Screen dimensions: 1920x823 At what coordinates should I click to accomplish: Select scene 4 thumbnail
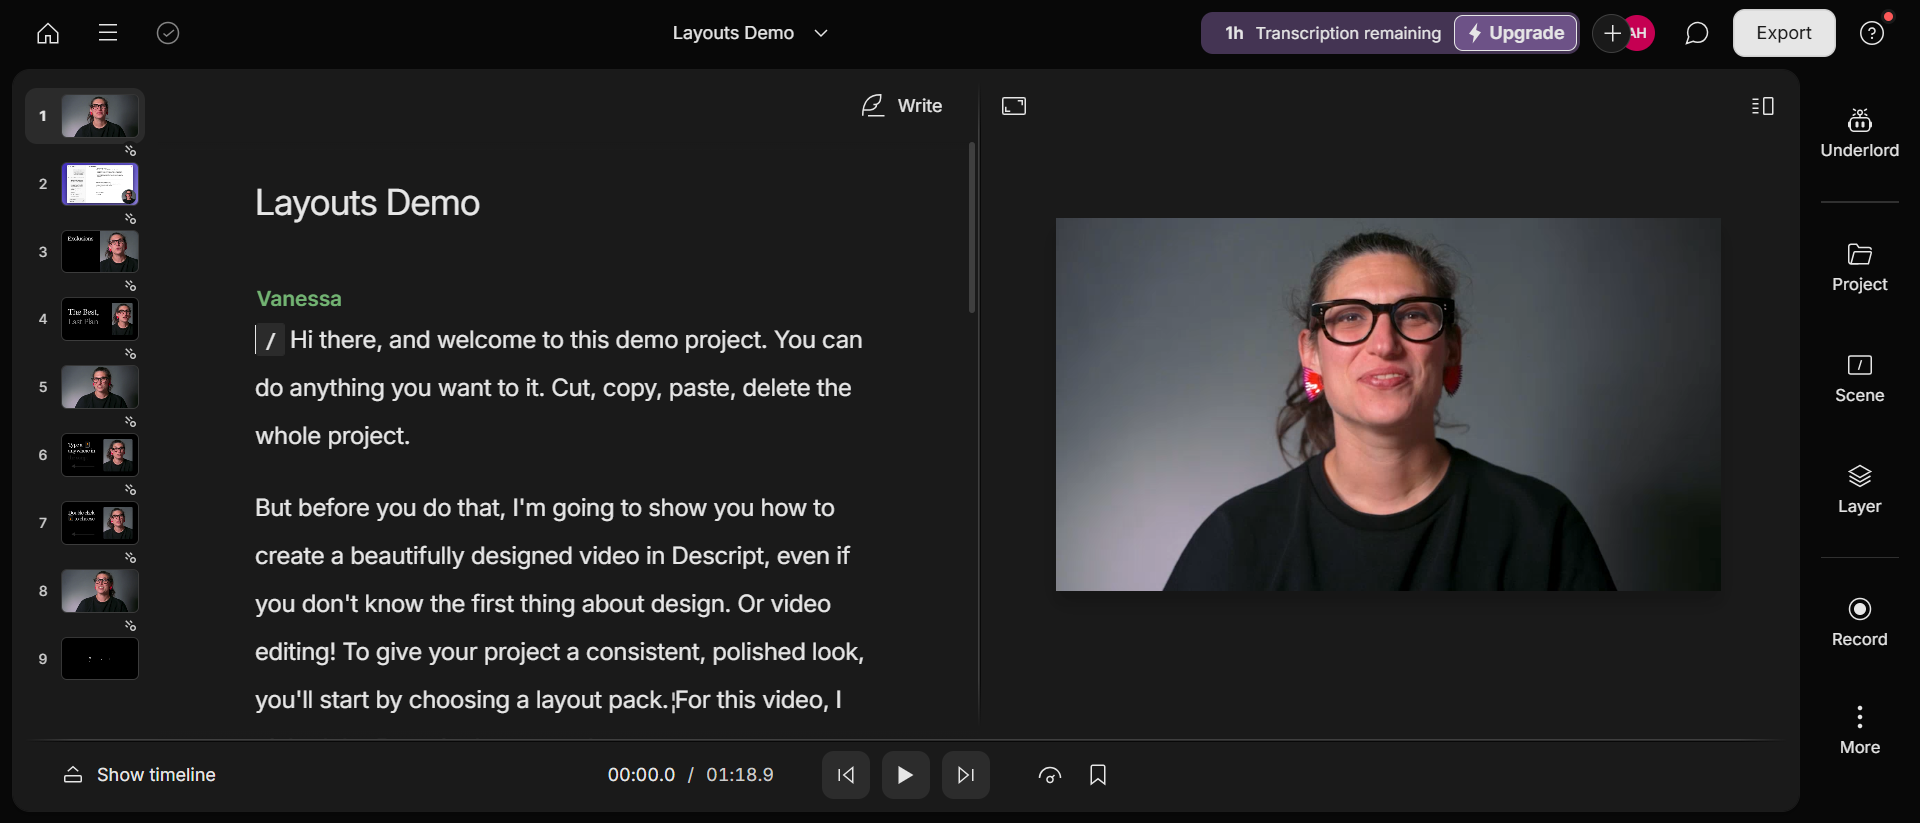pos(100,319)
